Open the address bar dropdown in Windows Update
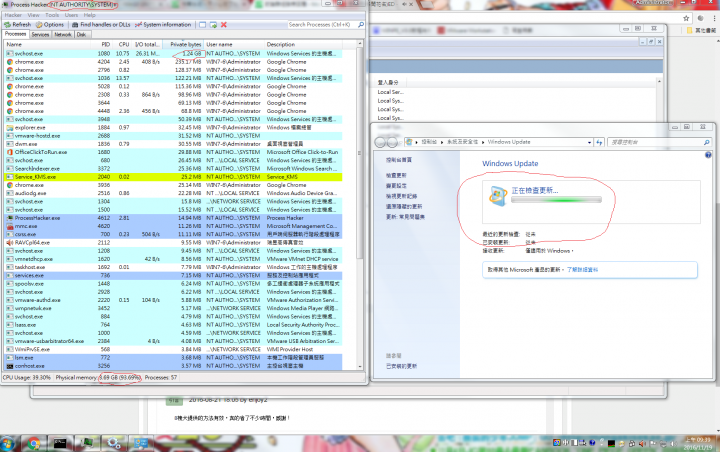 tap(590, 142)
